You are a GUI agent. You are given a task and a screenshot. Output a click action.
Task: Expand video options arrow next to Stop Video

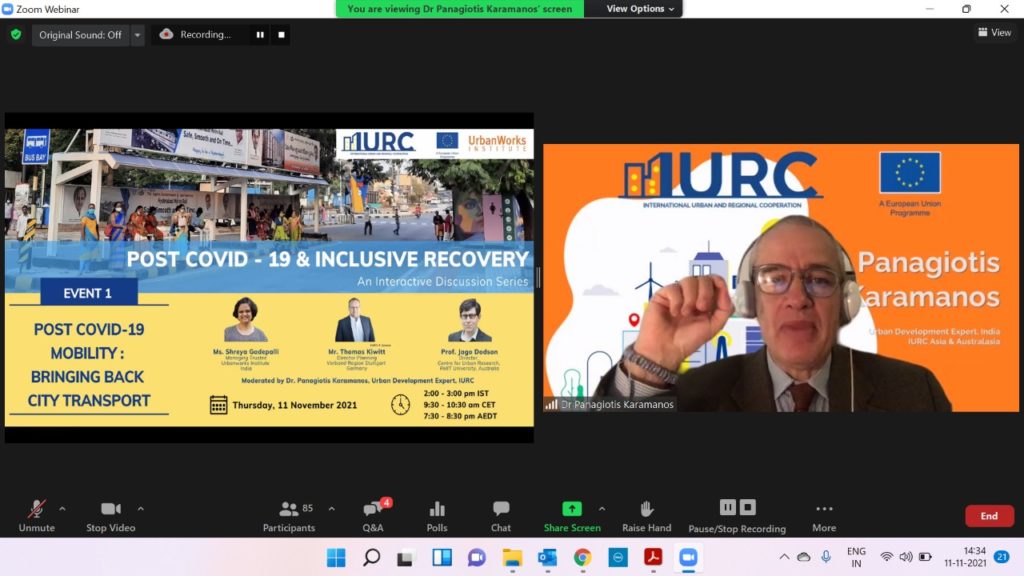pos(140,508)
